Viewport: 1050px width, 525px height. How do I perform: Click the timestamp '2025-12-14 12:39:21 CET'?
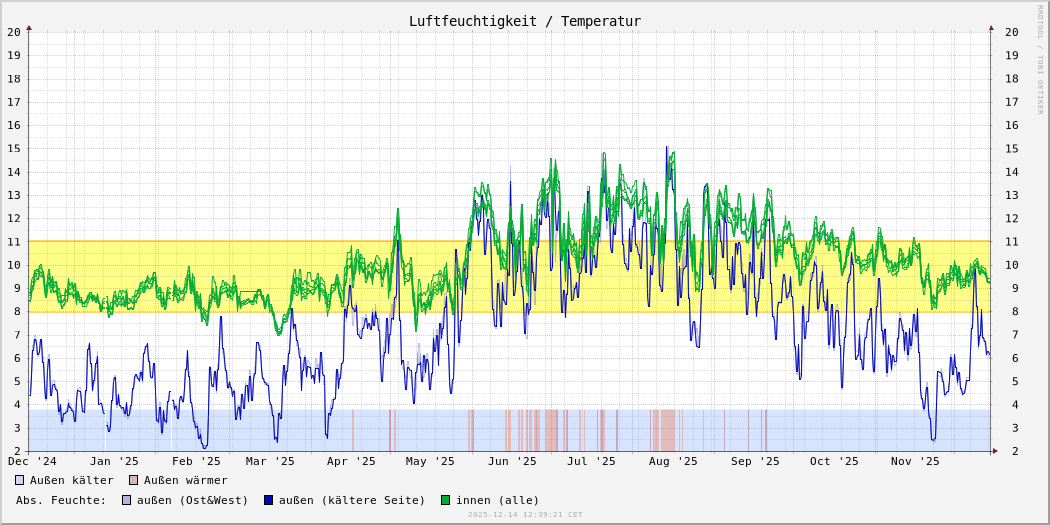[525, 515]
